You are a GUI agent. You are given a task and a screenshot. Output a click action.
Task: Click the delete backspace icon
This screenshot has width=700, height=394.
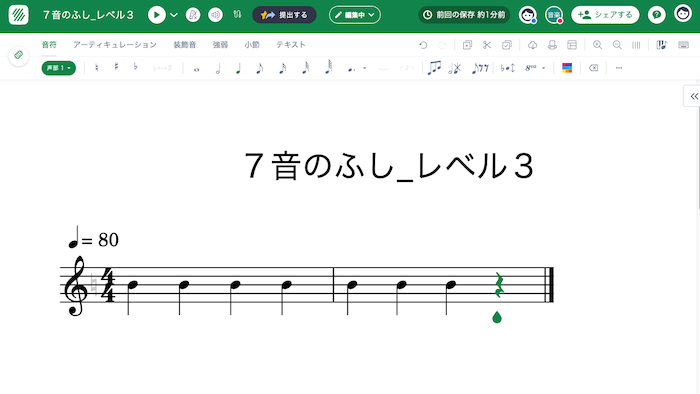click(593, 68)
